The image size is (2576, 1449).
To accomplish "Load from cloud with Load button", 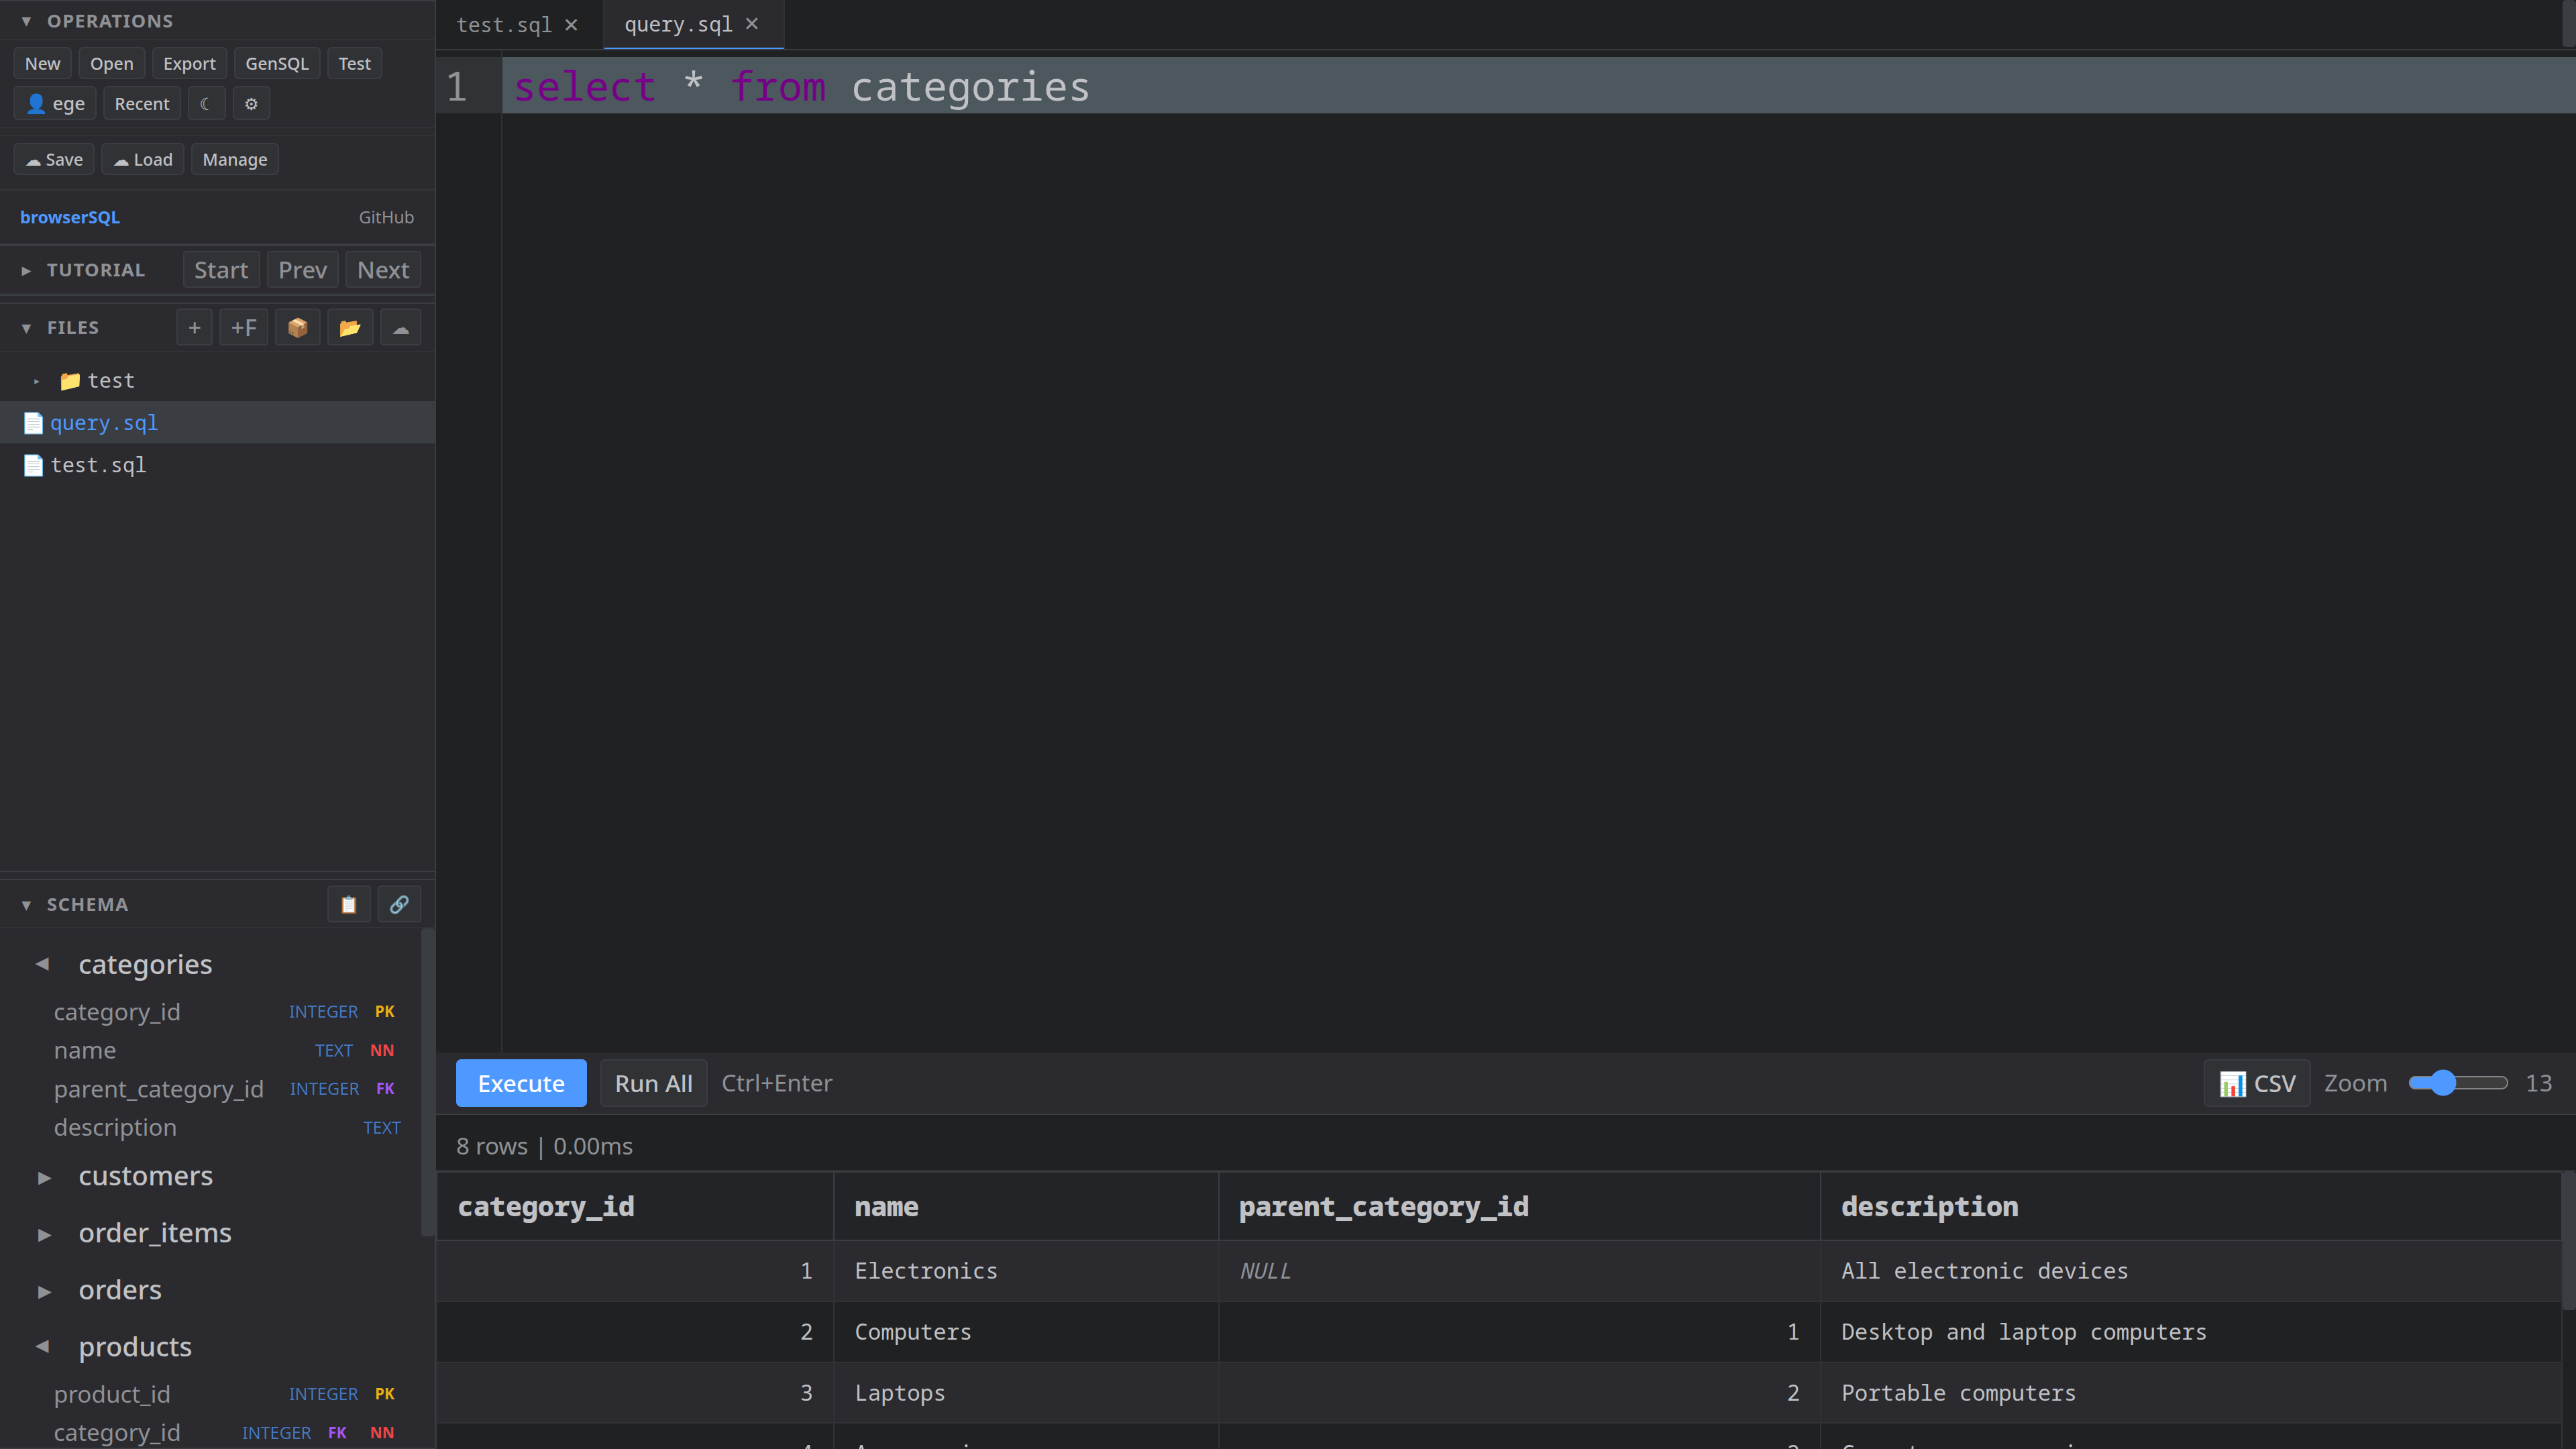I will pos(143,160).
